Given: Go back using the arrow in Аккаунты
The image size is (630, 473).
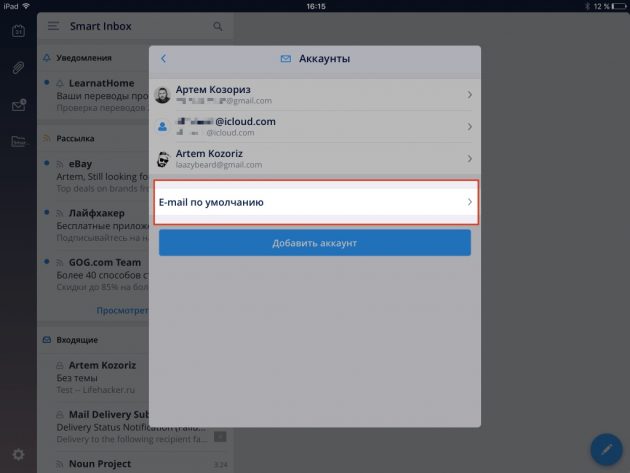Looking at the screenshot, I should click(163, 59).
